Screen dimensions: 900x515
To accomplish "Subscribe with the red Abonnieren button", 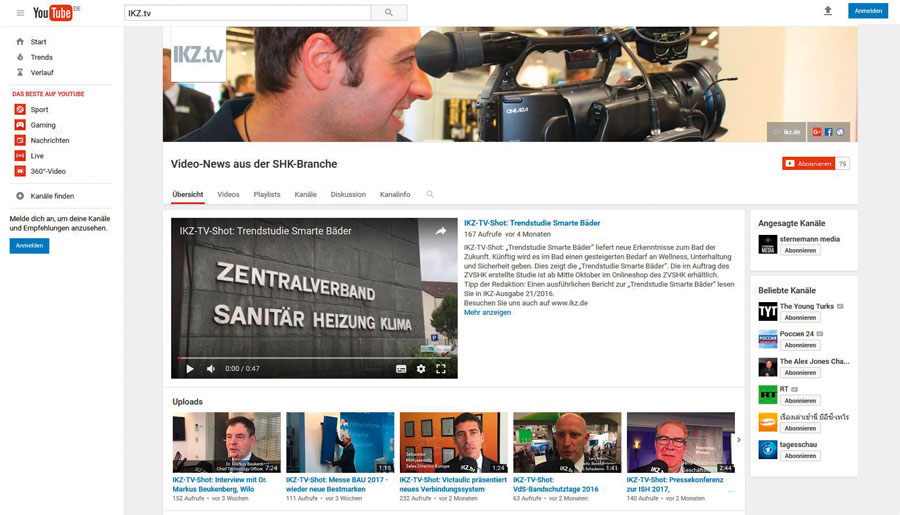I will click(x=808, y=164).
